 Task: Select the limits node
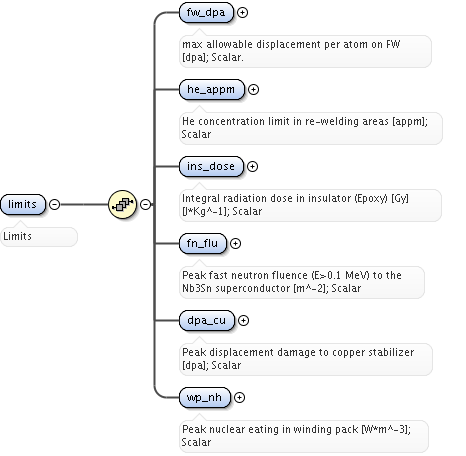pos(23,204)
